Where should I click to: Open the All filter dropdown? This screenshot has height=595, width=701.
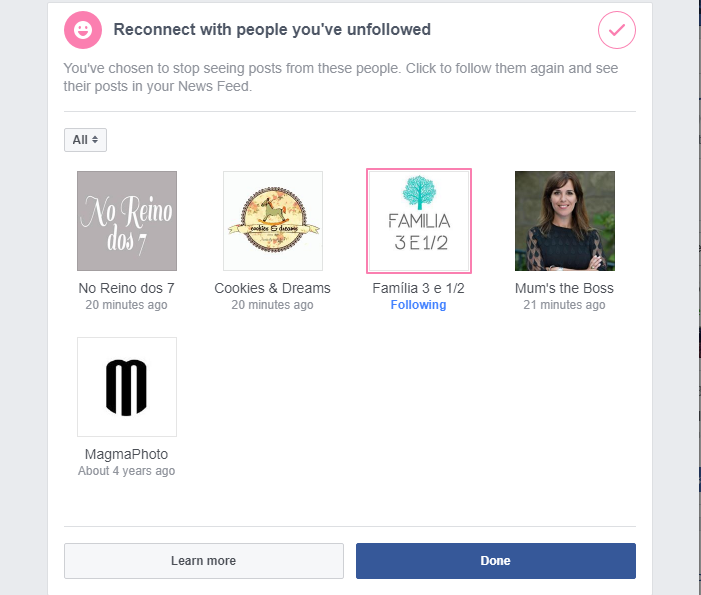(85, 140)
